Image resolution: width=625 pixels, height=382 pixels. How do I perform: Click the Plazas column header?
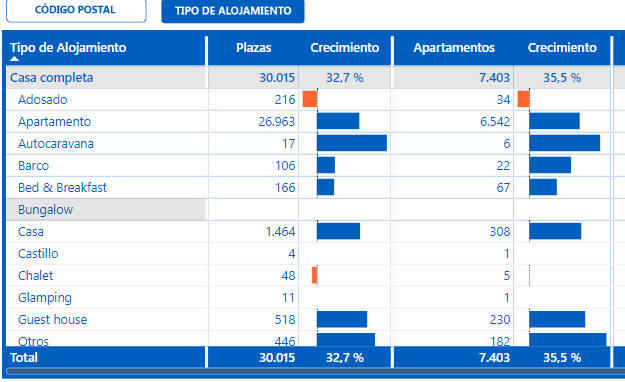click(x=254, y=48)
